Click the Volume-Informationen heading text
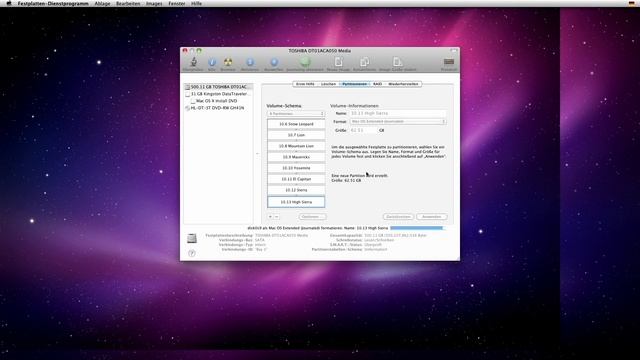 tap(354, 106)
